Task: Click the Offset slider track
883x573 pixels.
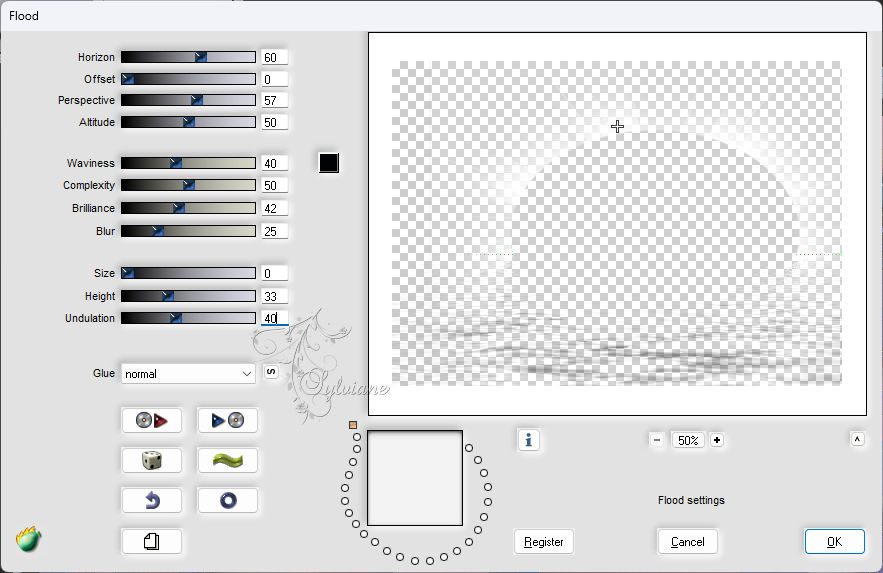Action: pyautogui.click(x=188, y=79)
